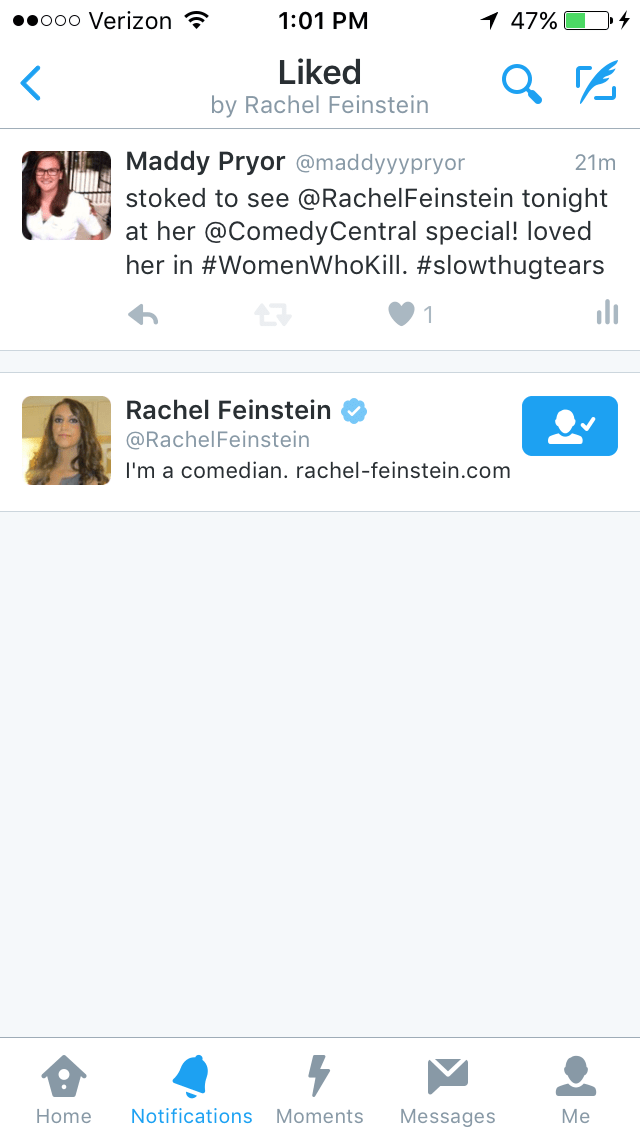Toggle following Rachel Feinstein button
Screen dimensions: 640x1136
point(569,426)
